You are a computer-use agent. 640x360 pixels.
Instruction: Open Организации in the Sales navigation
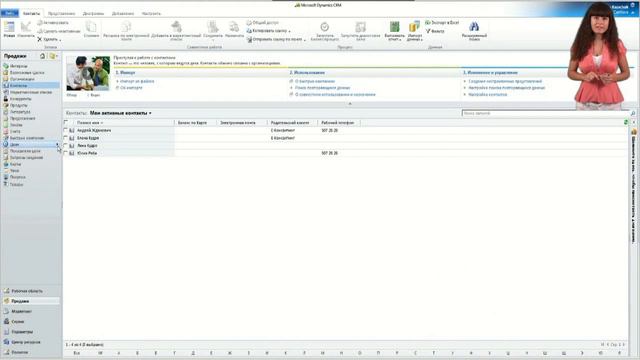click(x=22, y=79)
